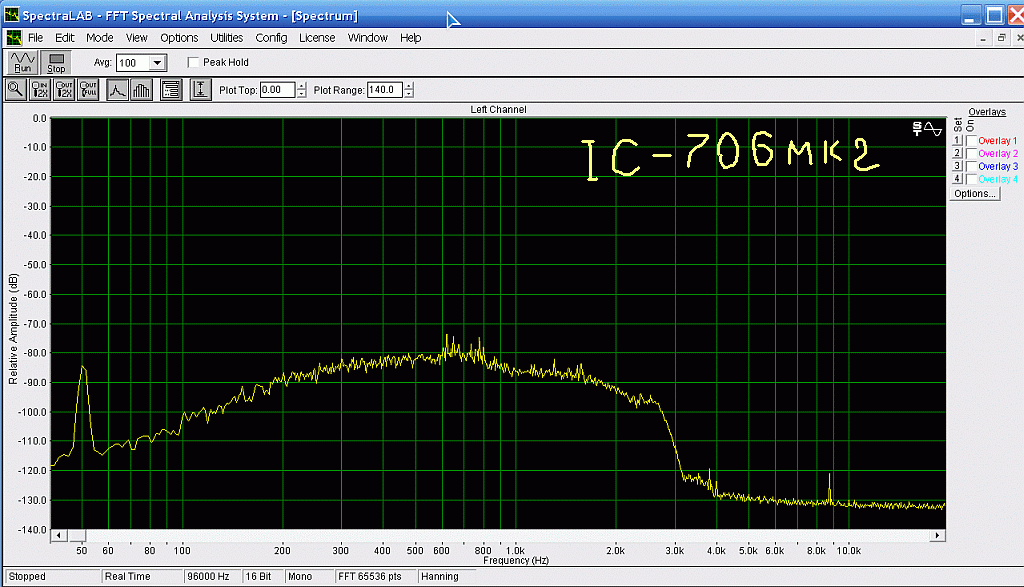Click the zoom OUT FULL icon
Image resolution: width=1024 pixels, height=587 pixels.
(88, 89)
